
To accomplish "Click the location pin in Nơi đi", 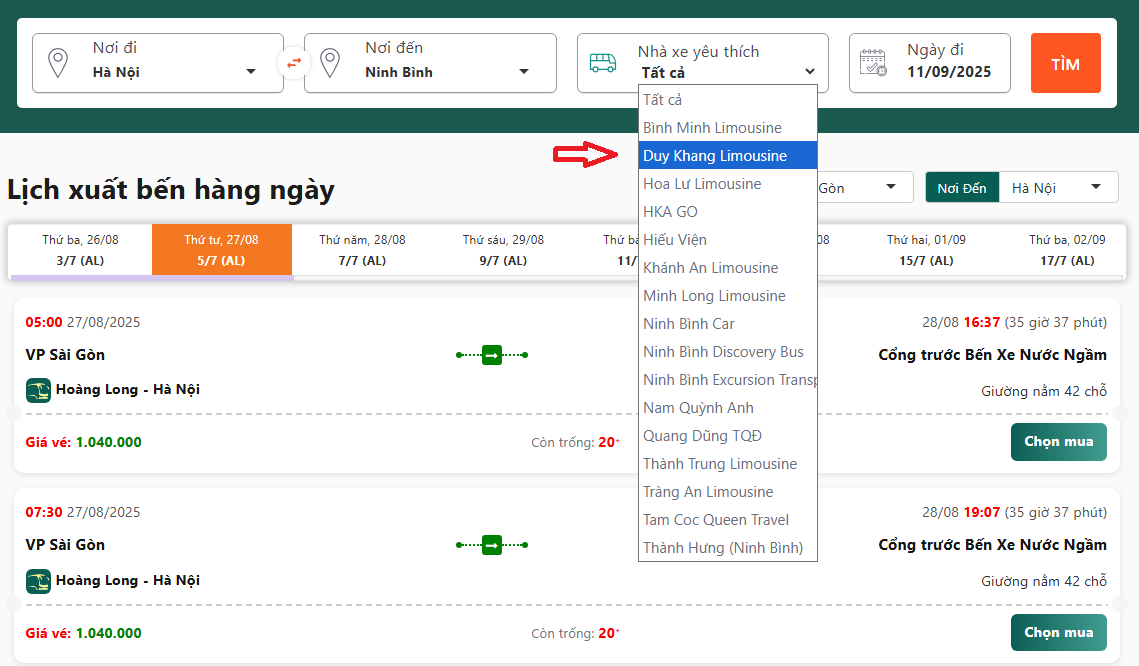I will tap(58, 63).
